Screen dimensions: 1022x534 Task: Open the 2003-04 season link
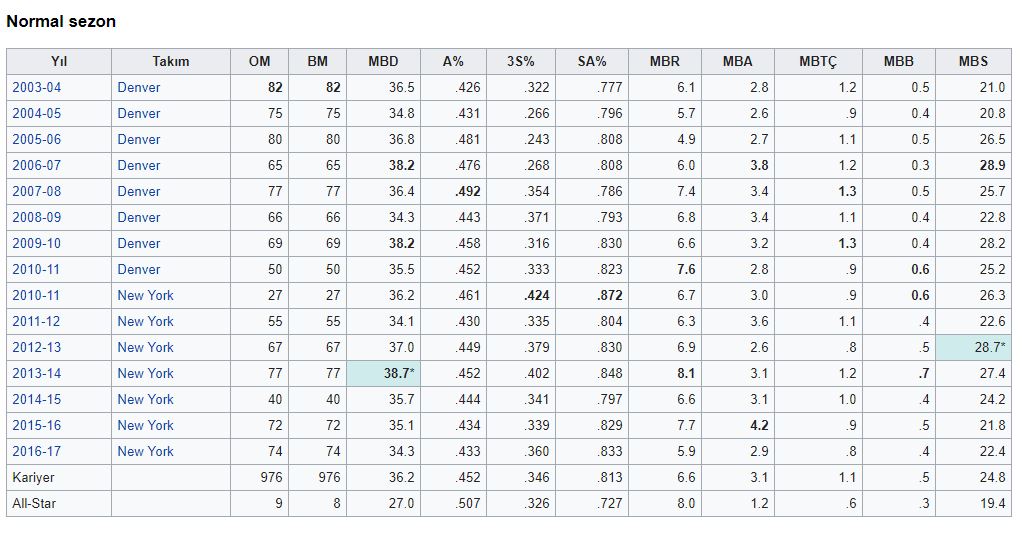point(36,88)
